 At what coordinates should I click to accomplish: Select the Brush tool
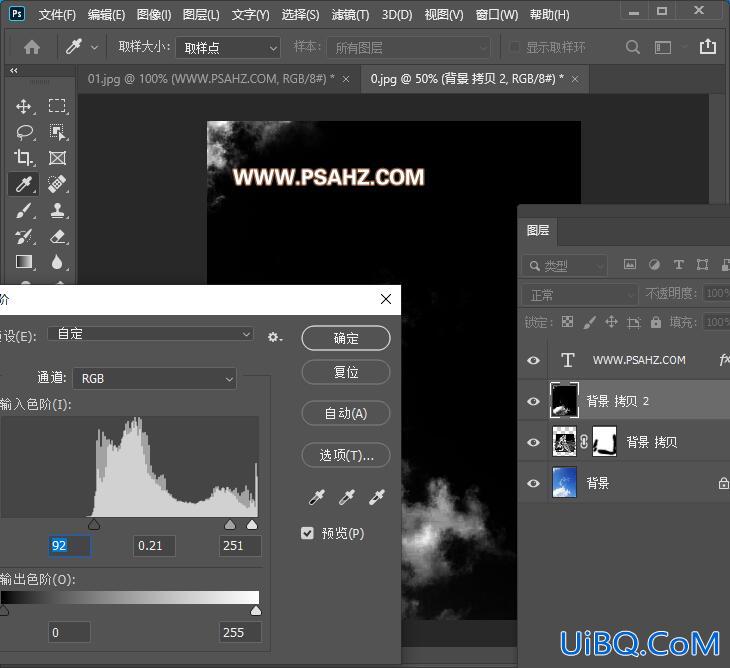[23, 210]
